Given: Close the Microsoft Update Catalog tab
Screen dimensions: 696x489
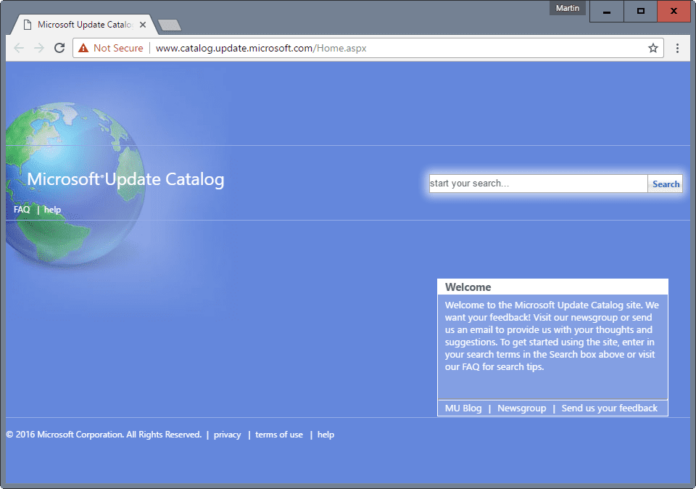Looking at the screenshot, I should (141, 23).
